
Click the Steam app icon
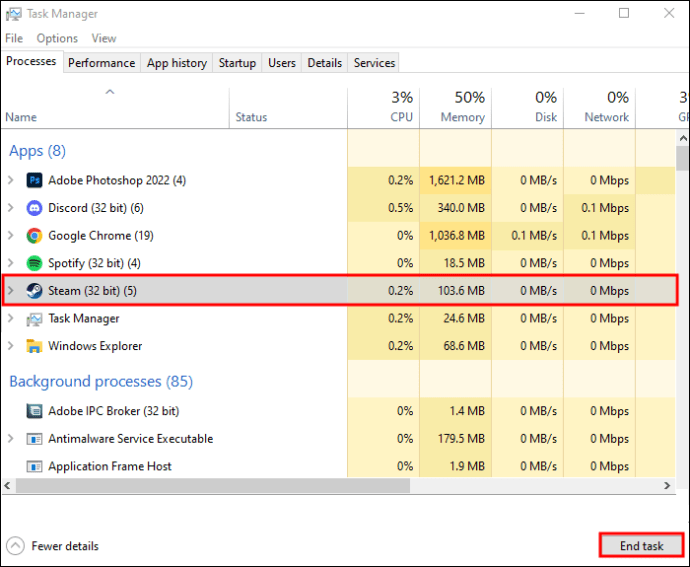pyautogui.click(x=34, y=291)
